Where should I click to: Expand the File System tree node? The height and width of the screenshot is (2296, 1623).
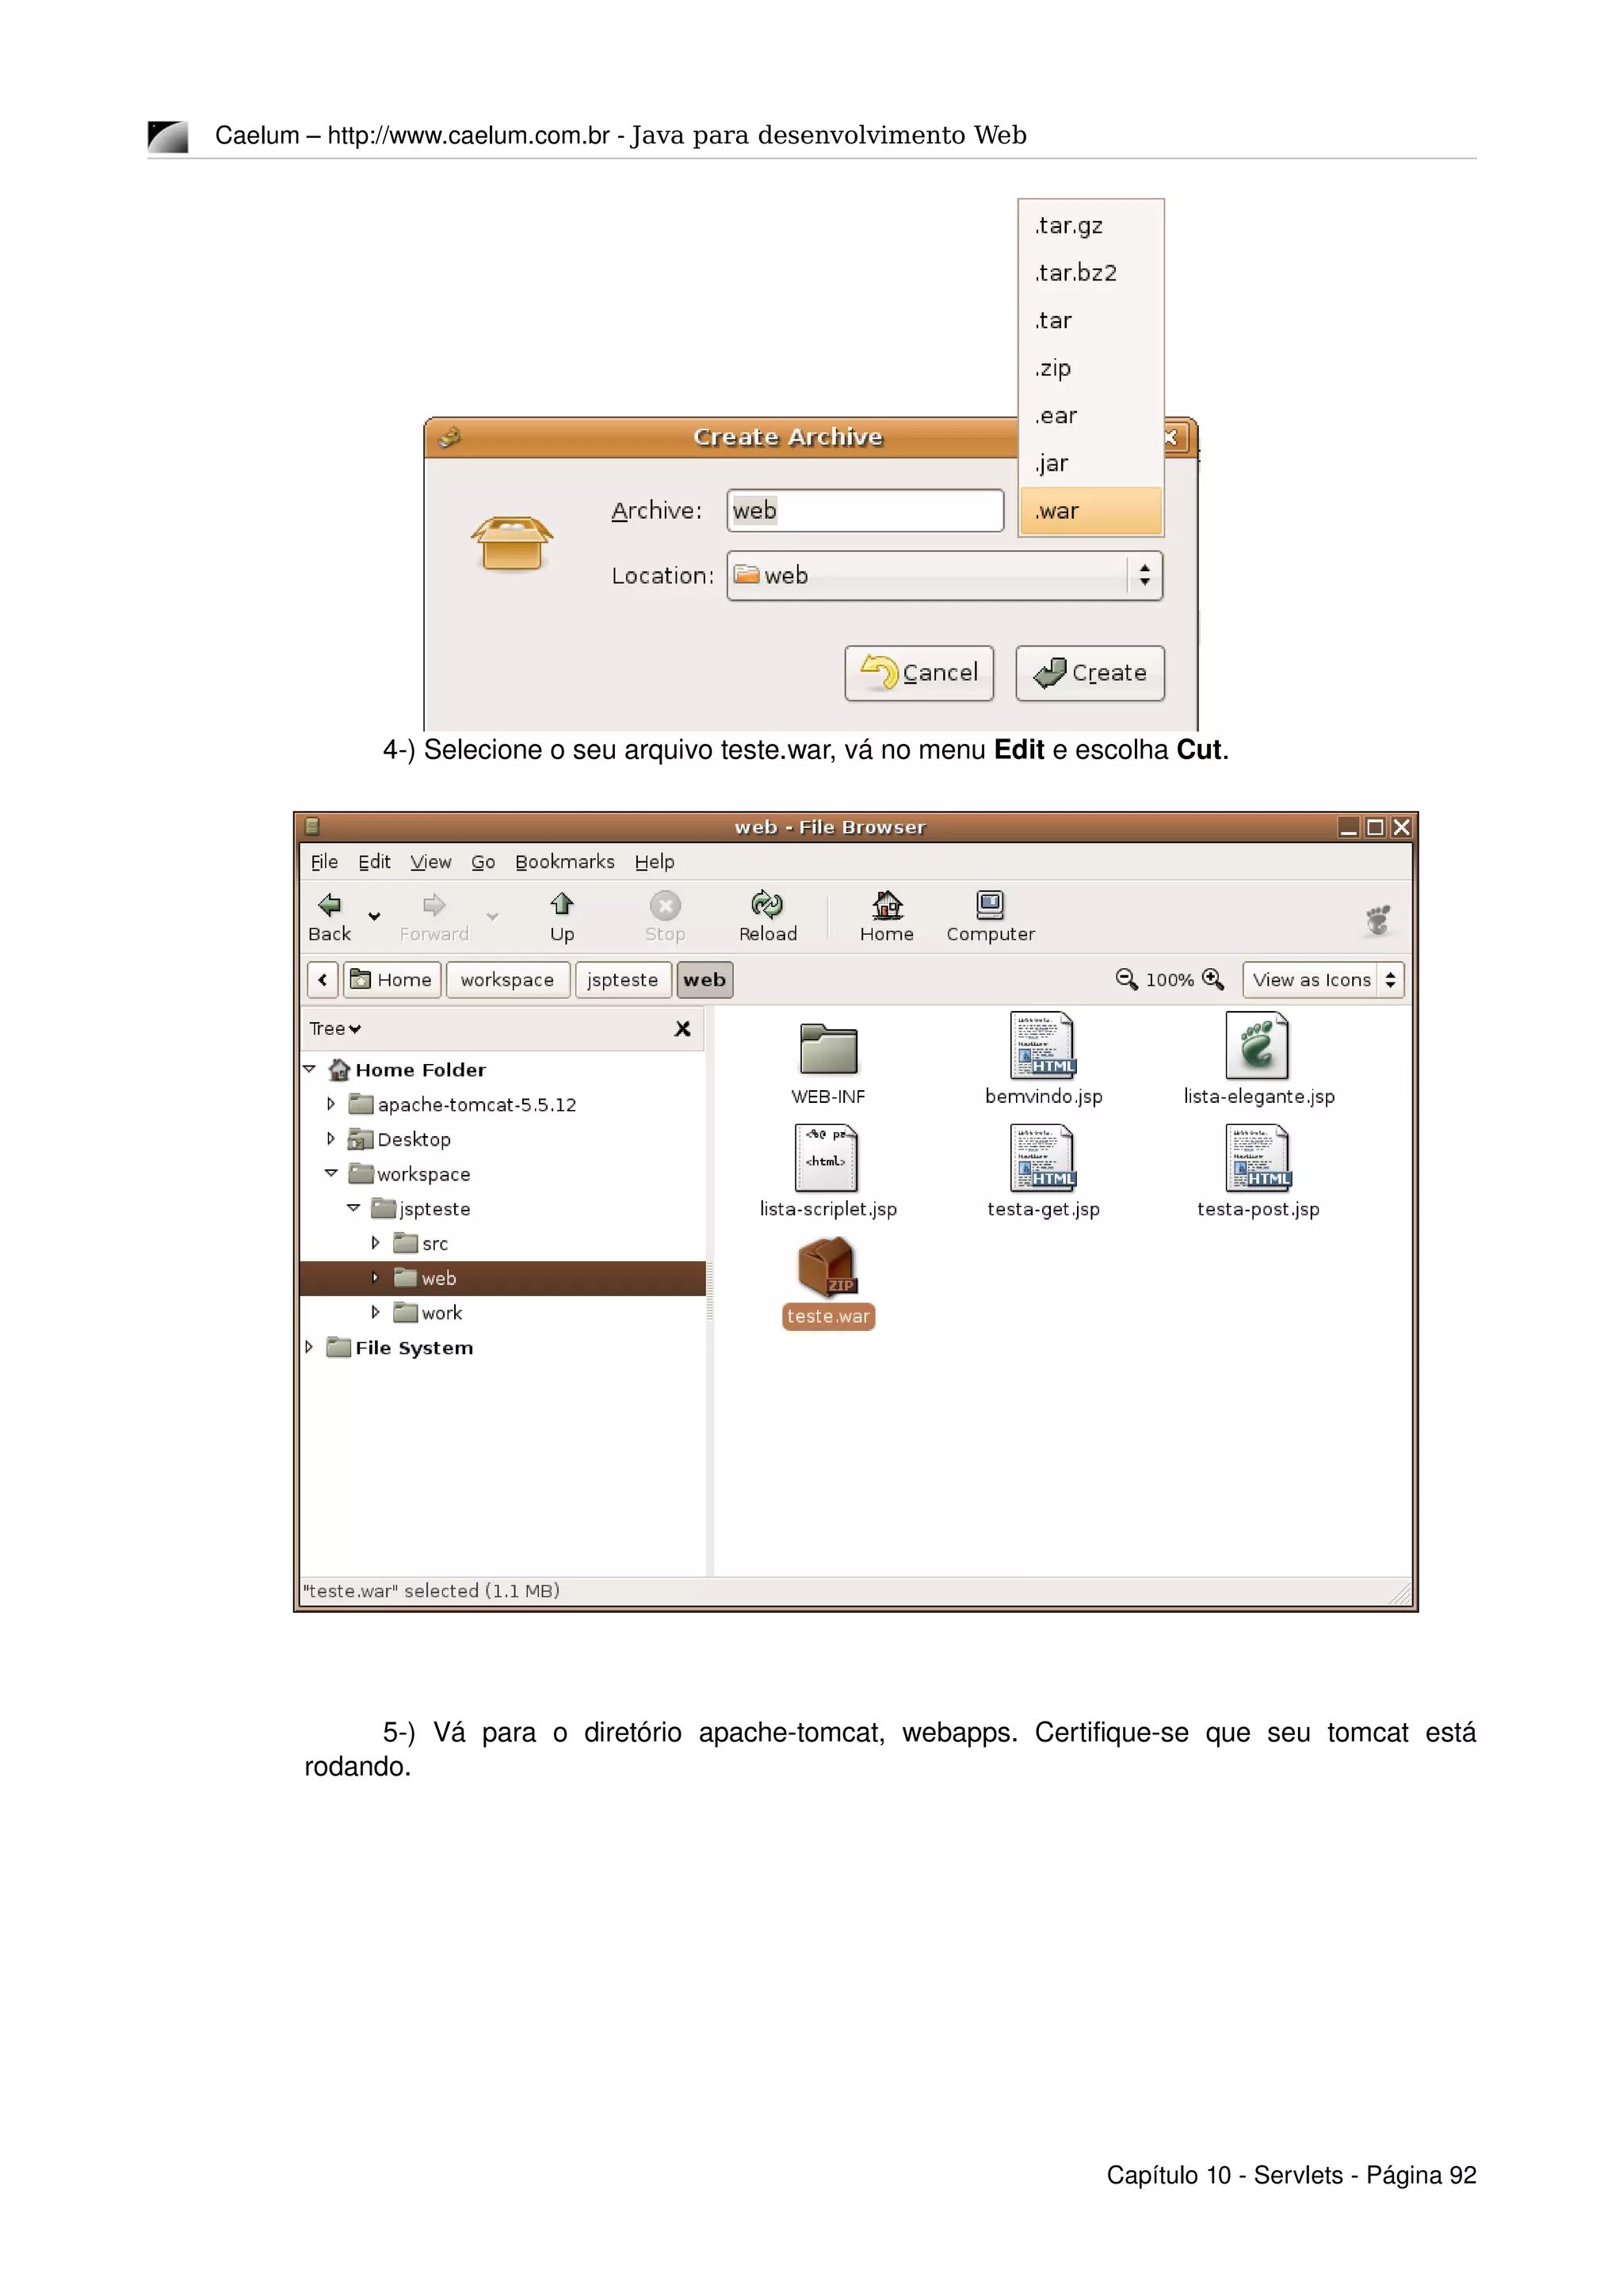[x=309, y=1347]
